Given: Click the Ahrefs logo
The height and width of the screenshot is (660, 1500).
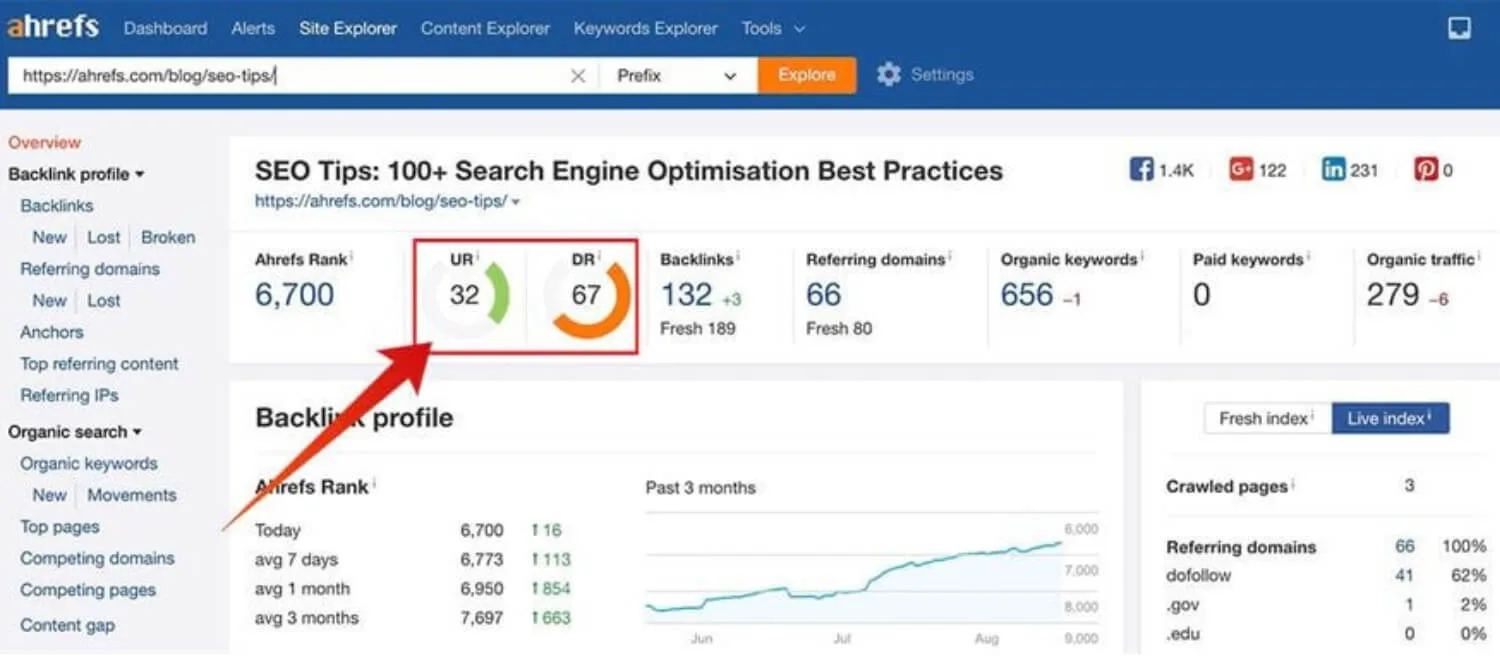Looking at the screenshot, I should pos(52,27).
